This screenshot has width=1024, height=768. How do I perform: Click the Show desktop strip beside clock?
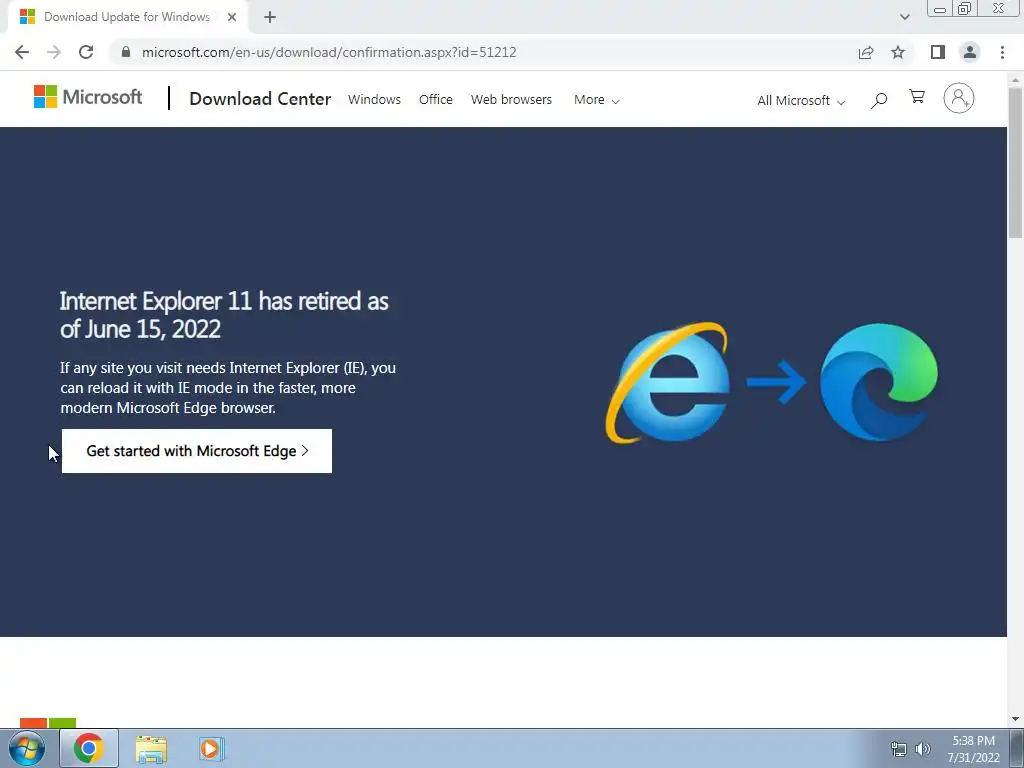1017,748
